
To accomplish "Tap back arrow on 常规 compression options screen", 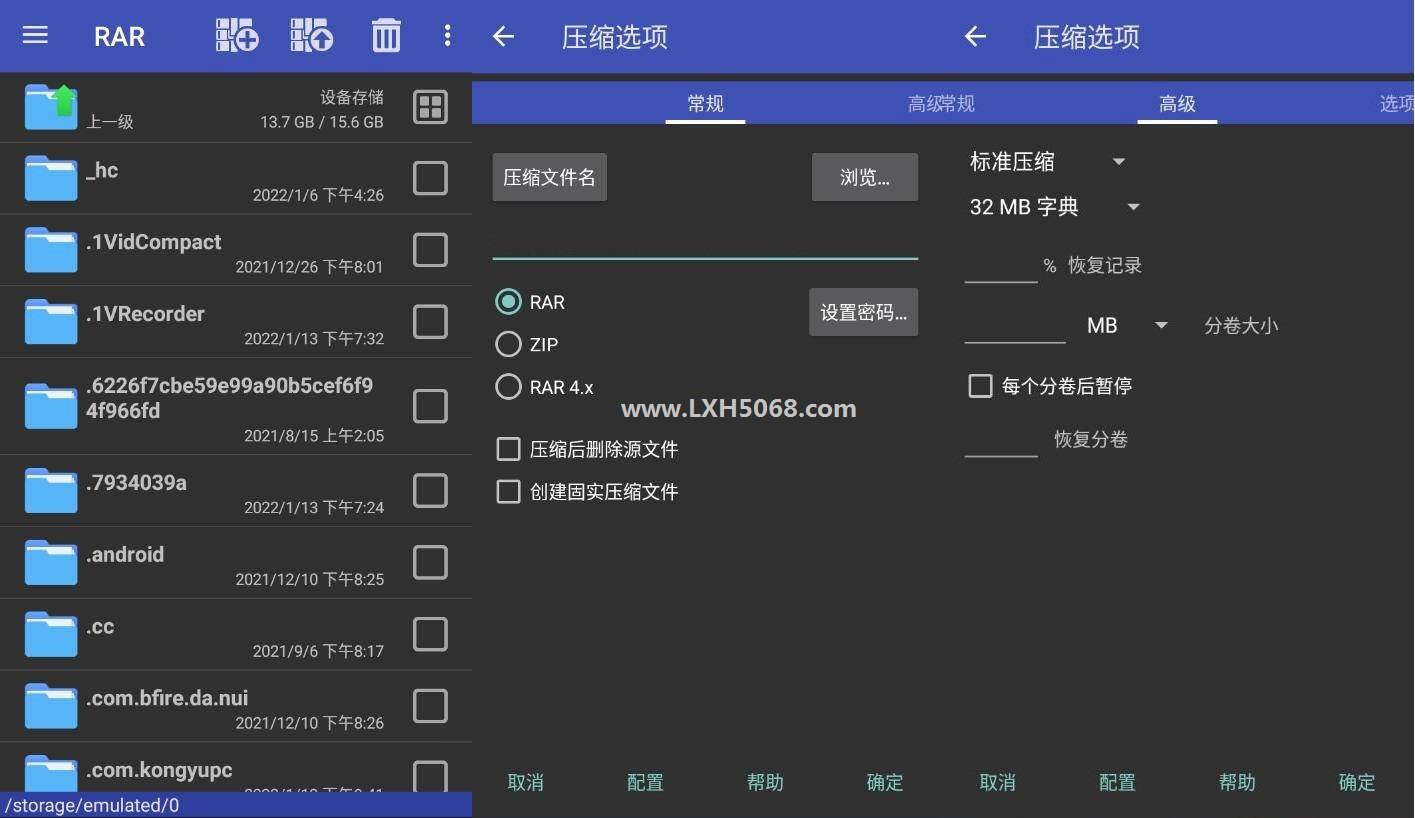I will click(x=503, y=37).
